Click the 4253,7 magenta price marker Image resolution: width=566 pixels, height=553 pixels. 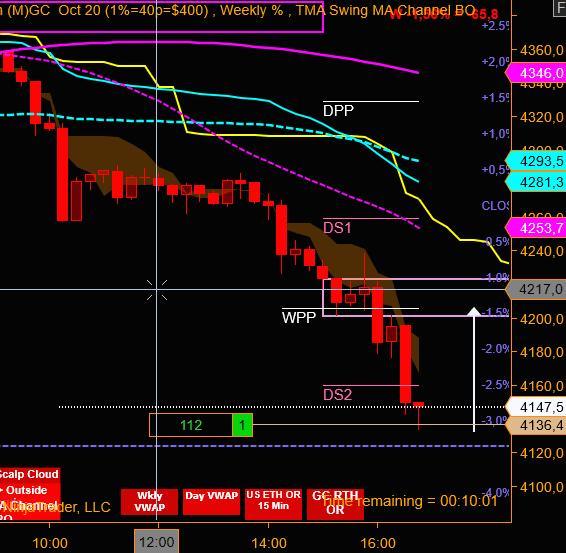[x=536, y=228]
